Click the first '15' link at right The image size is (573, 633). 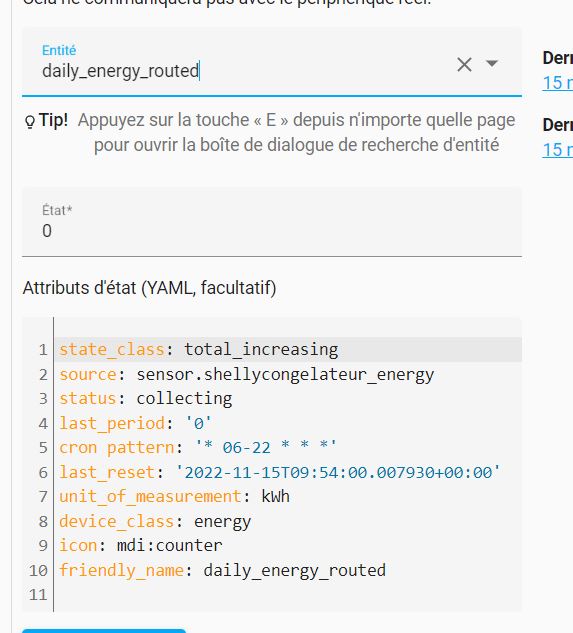coord(557,83)
